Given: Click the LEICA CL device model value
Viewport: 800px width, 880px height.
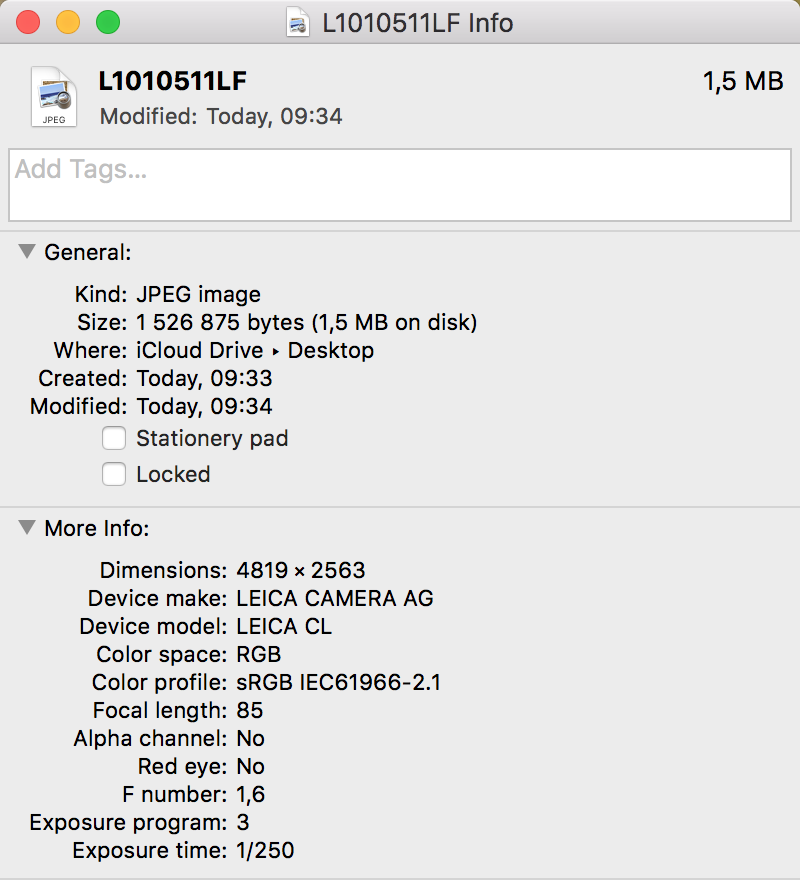Looking at the screenshot, I should [284, 627].
